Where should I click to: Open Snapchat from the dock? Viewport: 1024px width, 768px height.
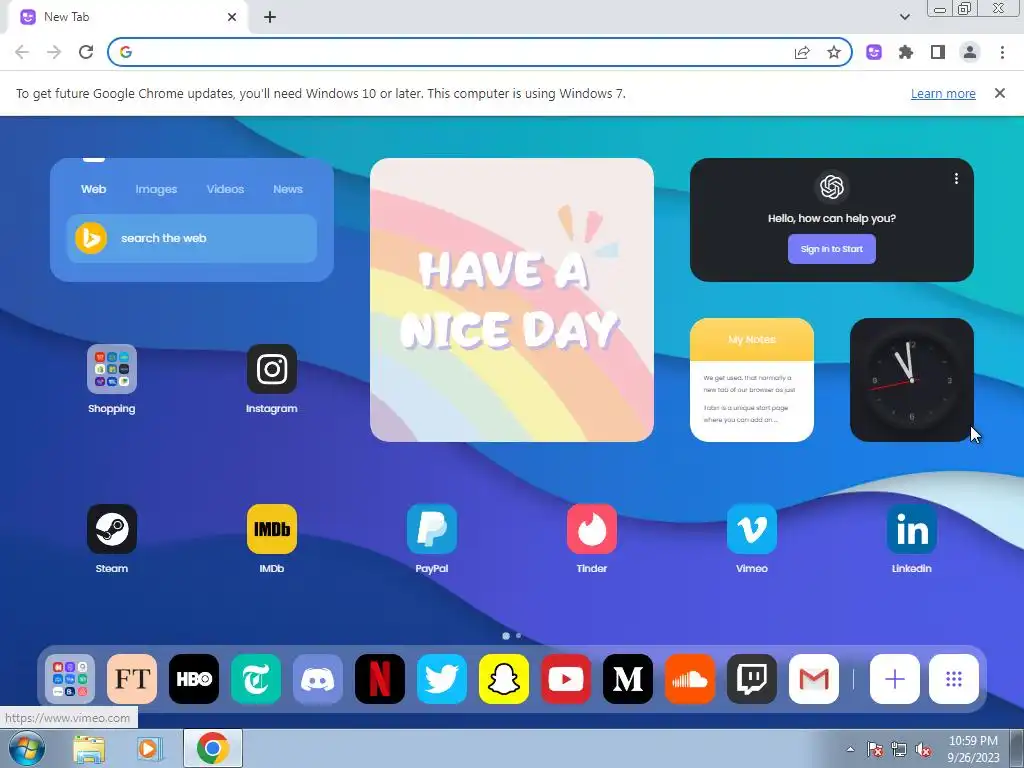click(x=504, y=679)
